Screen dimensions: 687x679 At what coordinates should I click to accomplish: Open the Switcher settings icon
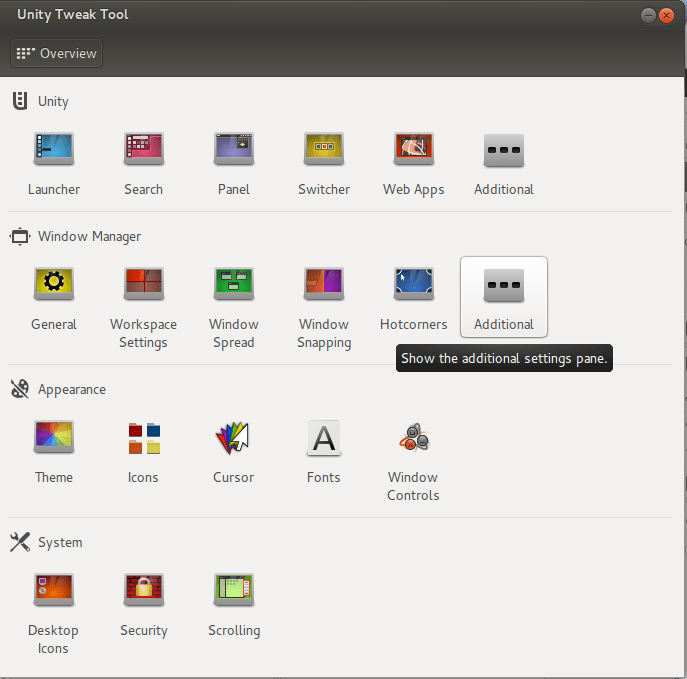[x=324, y=149]
